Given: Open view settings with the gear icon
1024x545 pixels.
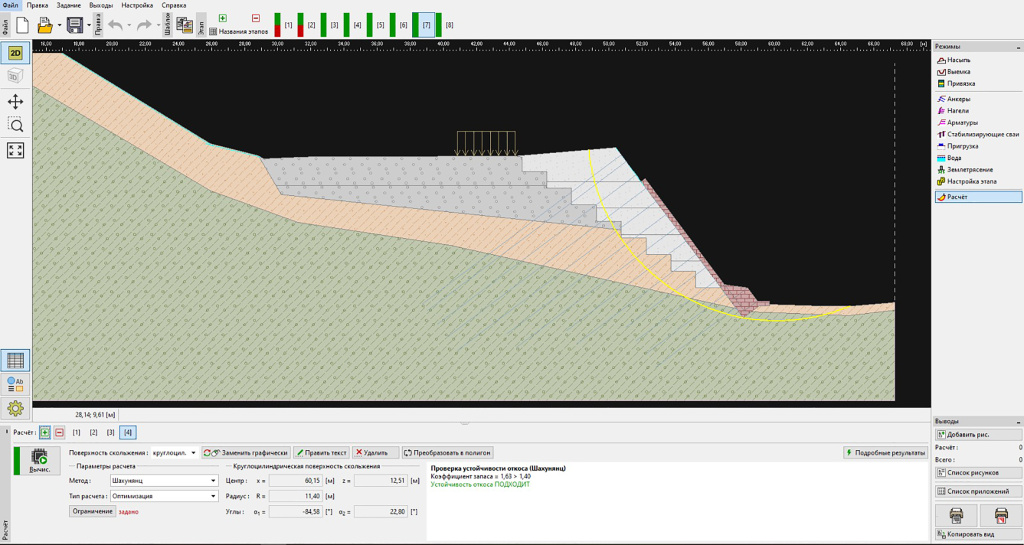Looking at the screenshot, I should point(15,409).
